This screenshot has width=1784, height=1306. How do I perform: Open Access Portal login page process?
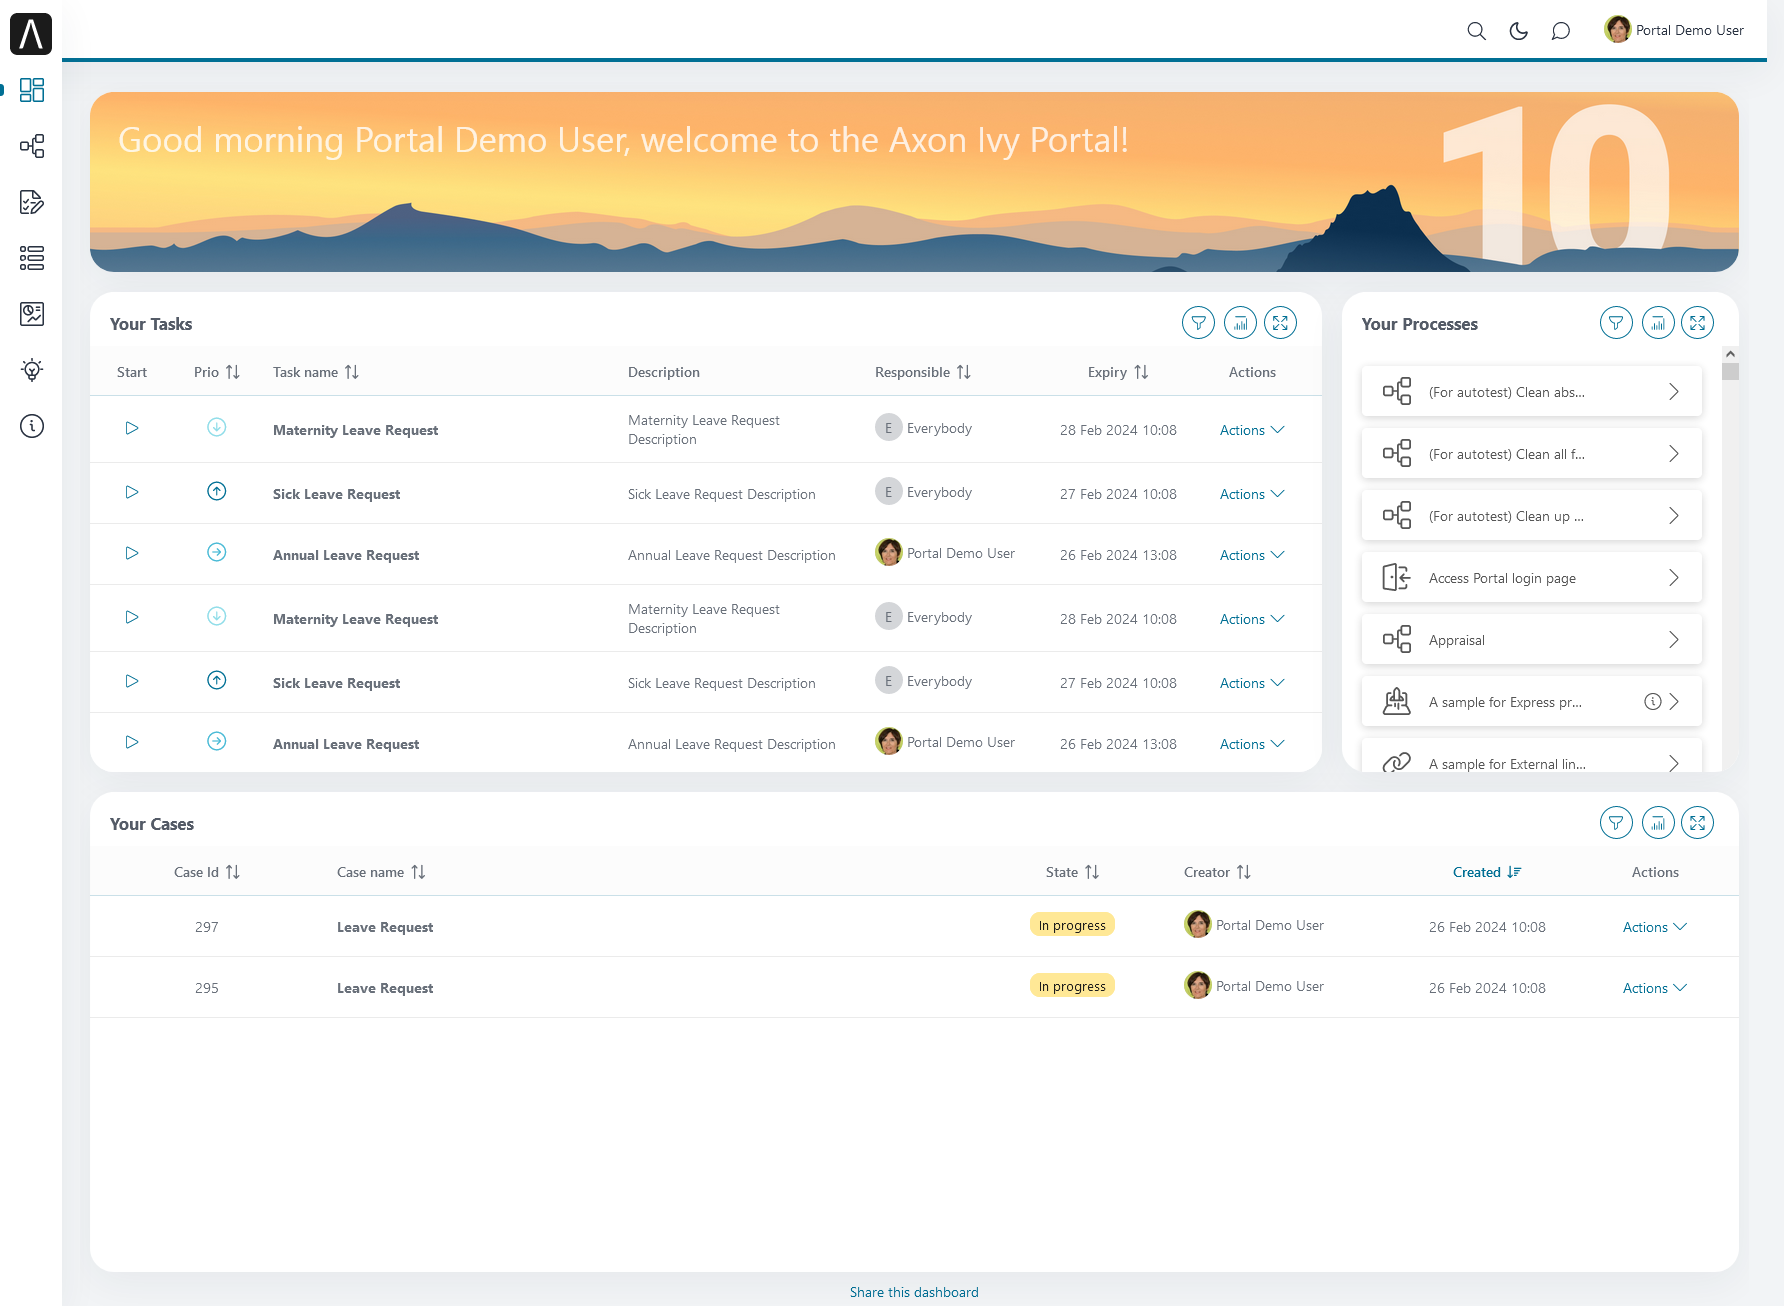pos(1531,578)
